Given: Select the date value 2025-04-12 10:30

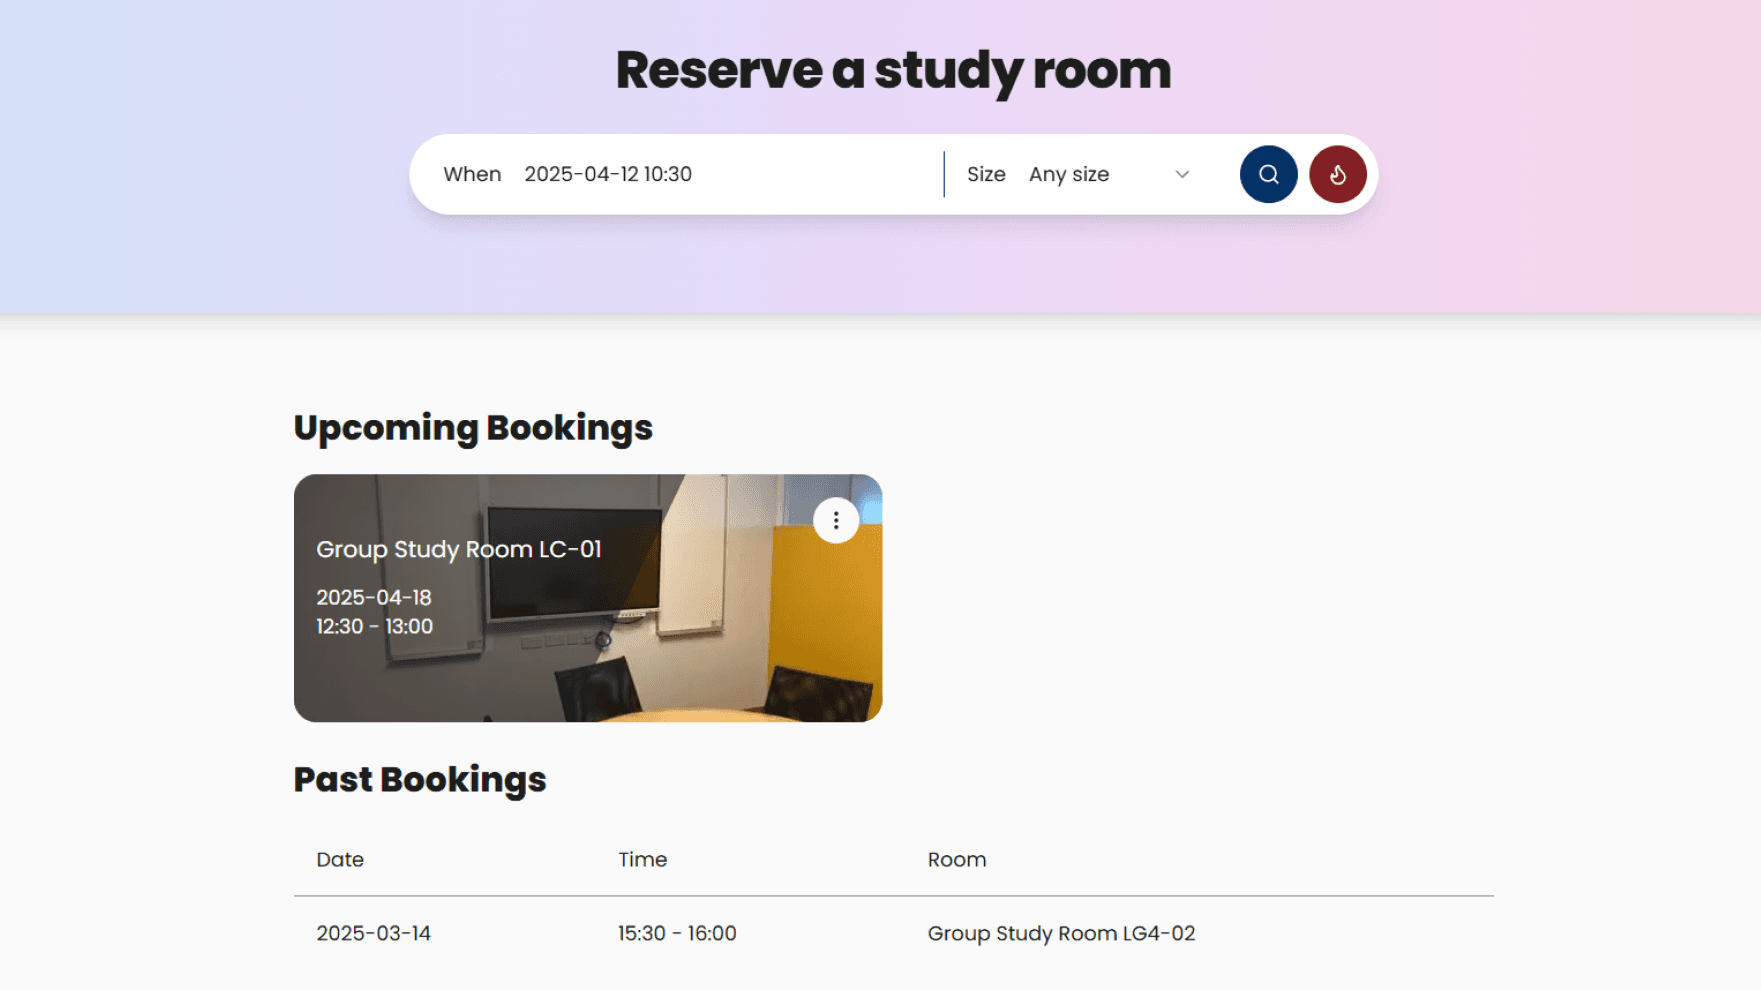Looking at the screenshot, I should tap(608, 174).
